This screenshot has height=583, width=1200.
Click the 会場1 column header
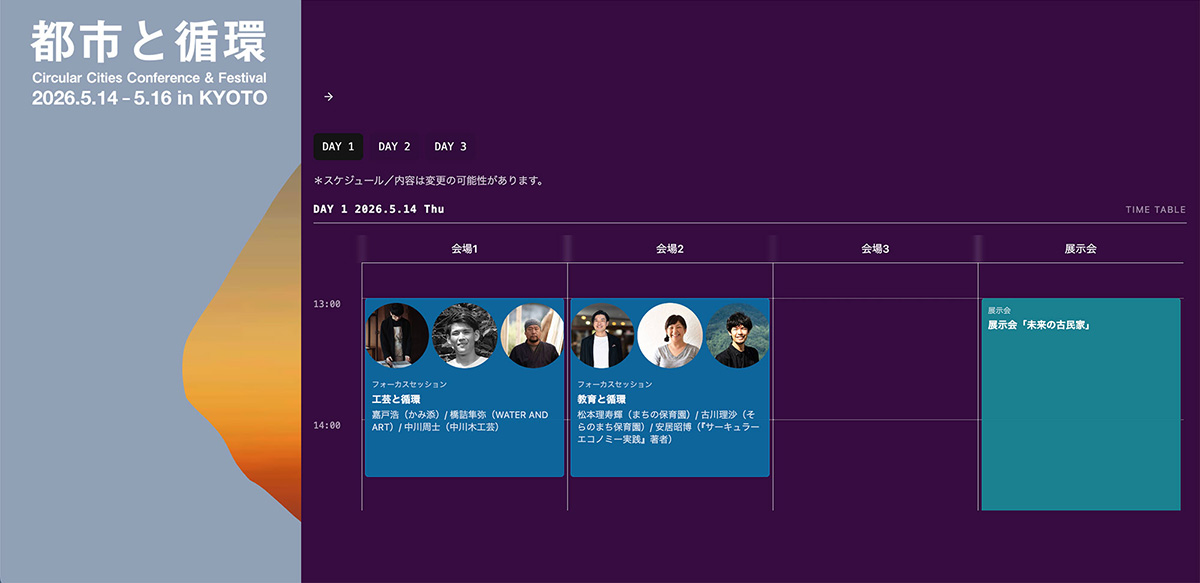(x=464, y=248)
